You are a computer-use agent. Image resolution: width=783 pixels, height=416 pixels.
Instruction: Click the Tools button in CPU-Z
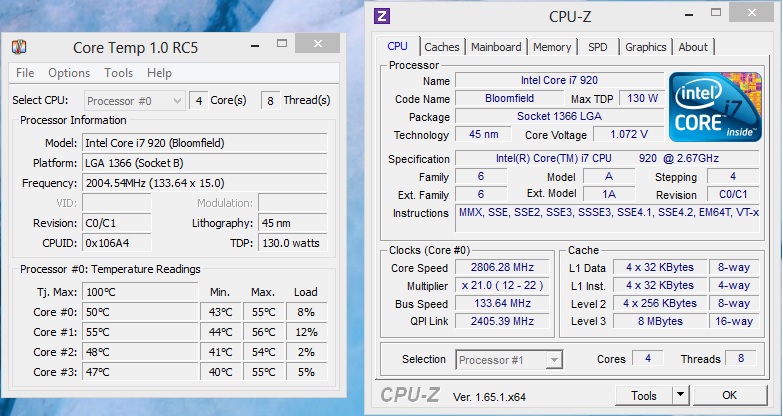(644, 395)
